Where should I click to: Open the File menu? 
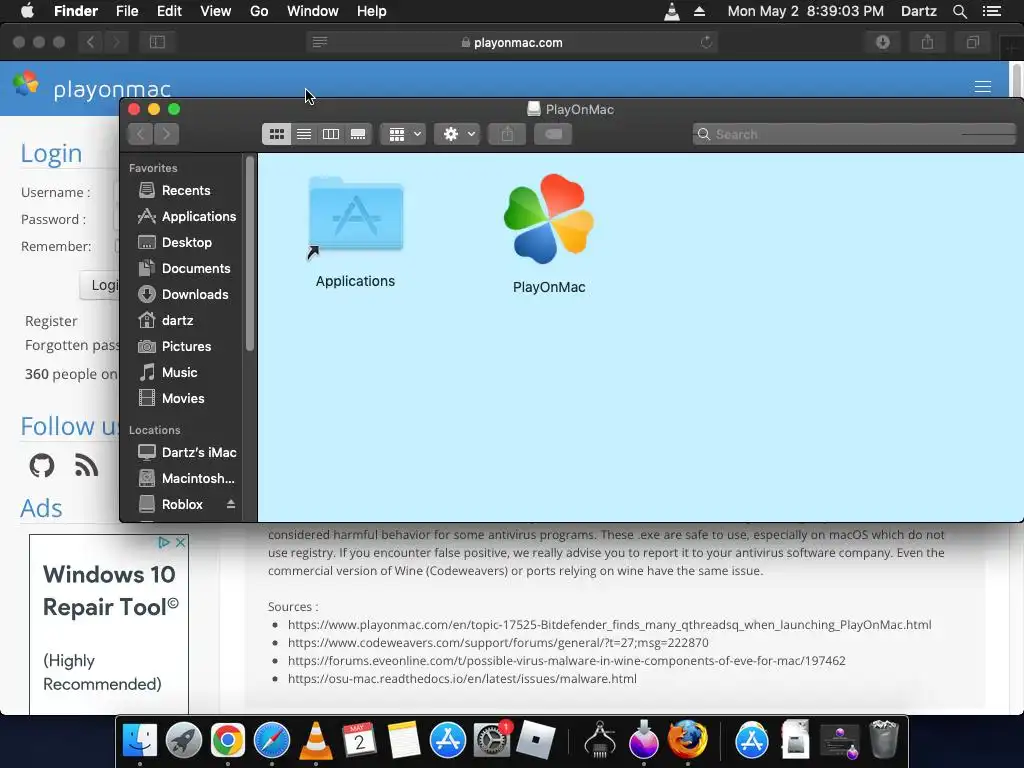[x=127, y=11]
